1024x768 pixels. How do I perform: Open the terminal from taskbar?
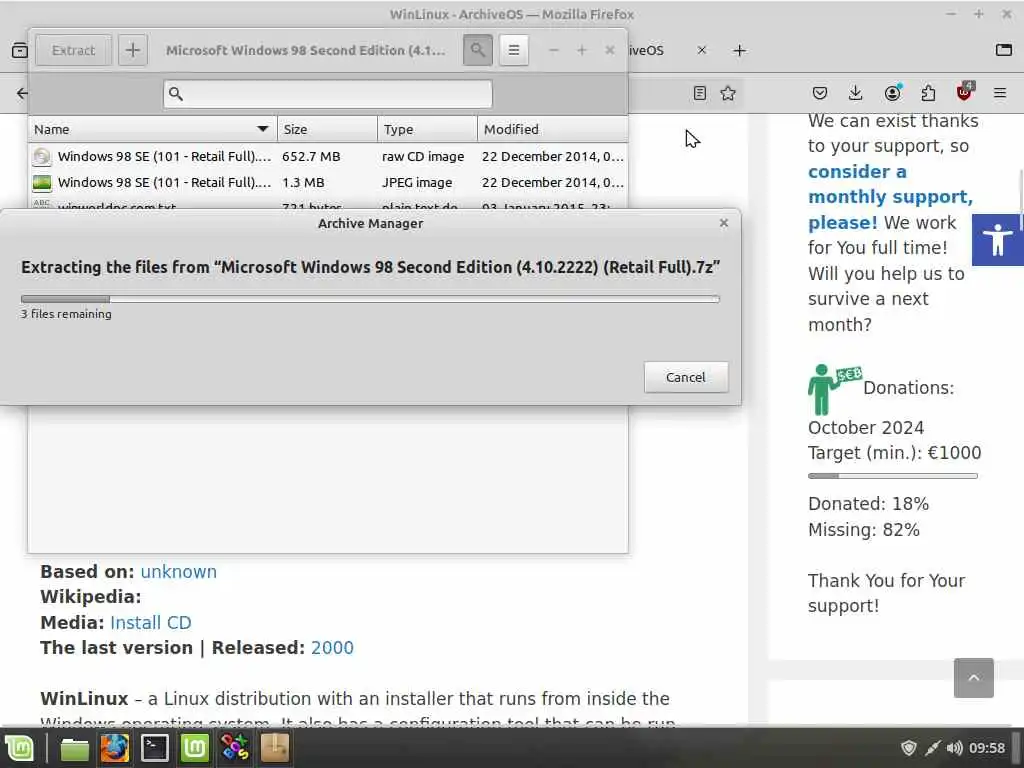pyautogui.click(x=155, y=748)
